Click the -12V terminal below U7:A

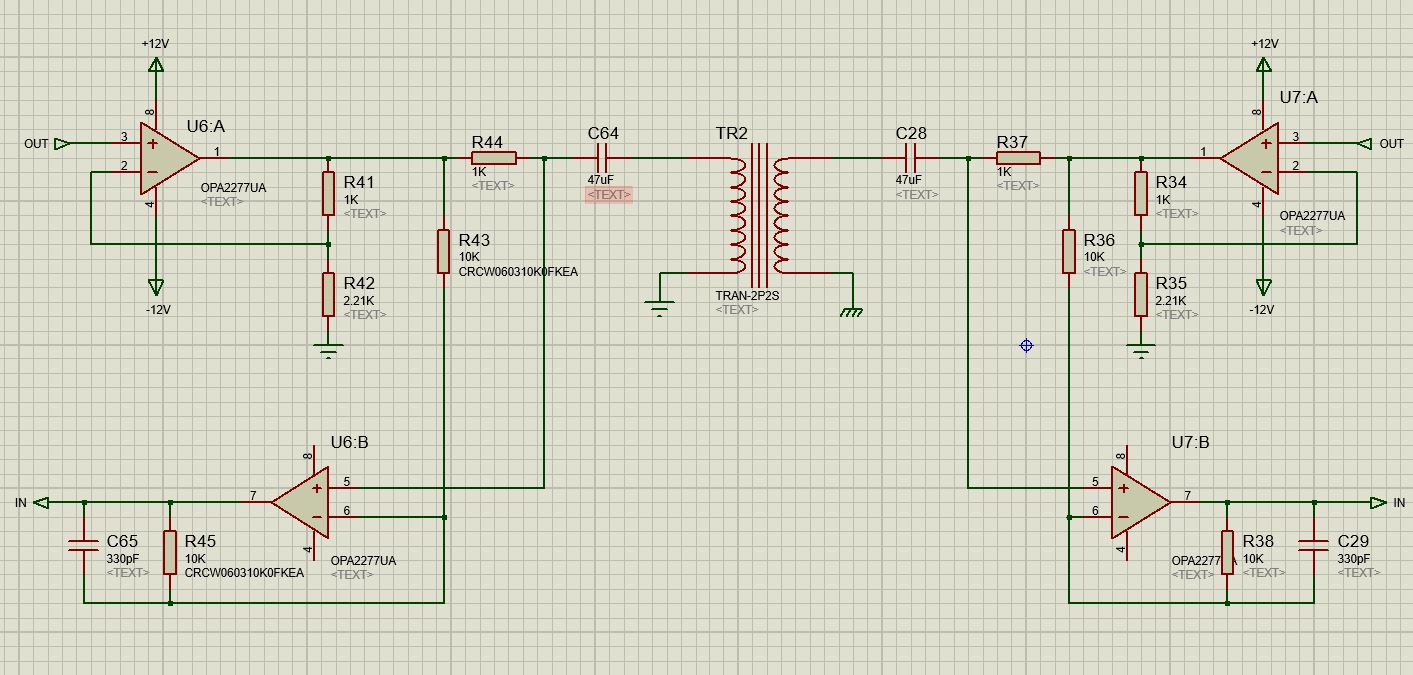[1263, 289]
